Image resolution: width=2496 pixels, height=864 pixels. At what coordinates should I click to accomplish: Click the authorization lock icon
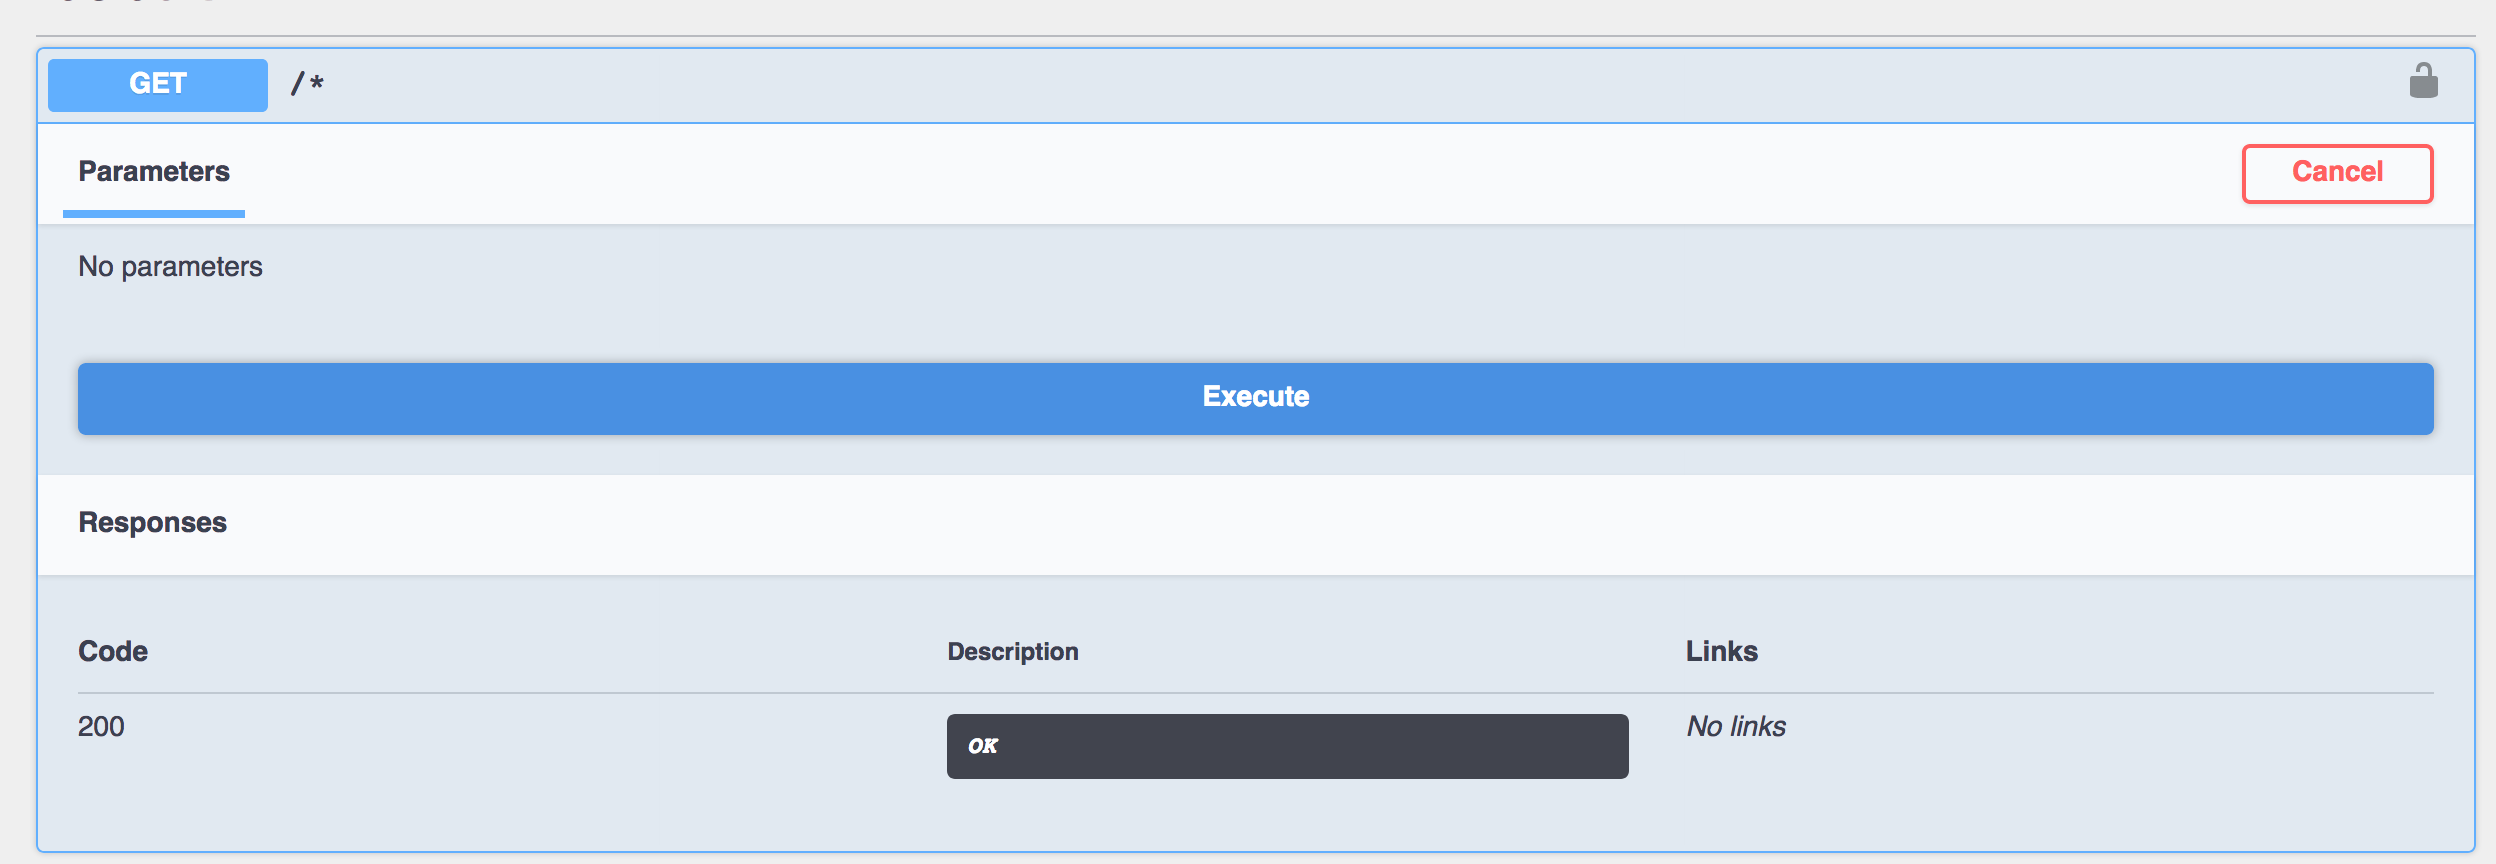click(2423, 81)
